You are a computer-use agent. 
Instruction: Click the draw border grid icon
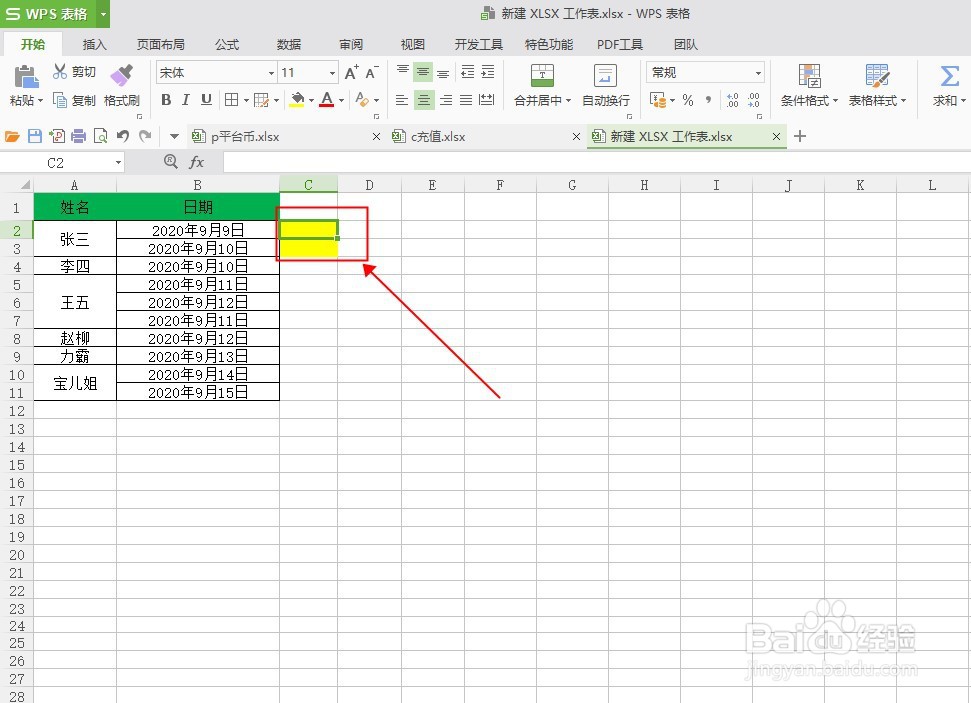pyautogui.click(x=261, y=100)
